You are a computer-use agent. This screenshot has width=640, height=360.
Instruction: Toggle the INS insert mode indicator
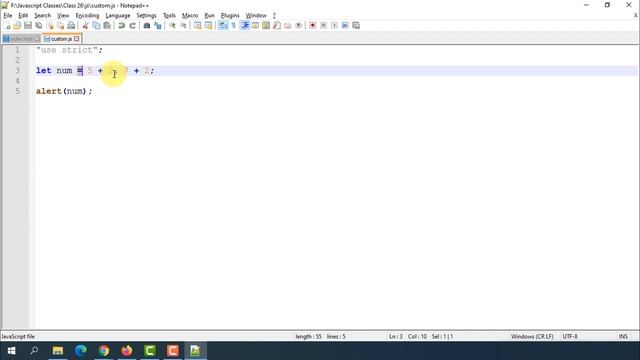[x=623, y=336]
